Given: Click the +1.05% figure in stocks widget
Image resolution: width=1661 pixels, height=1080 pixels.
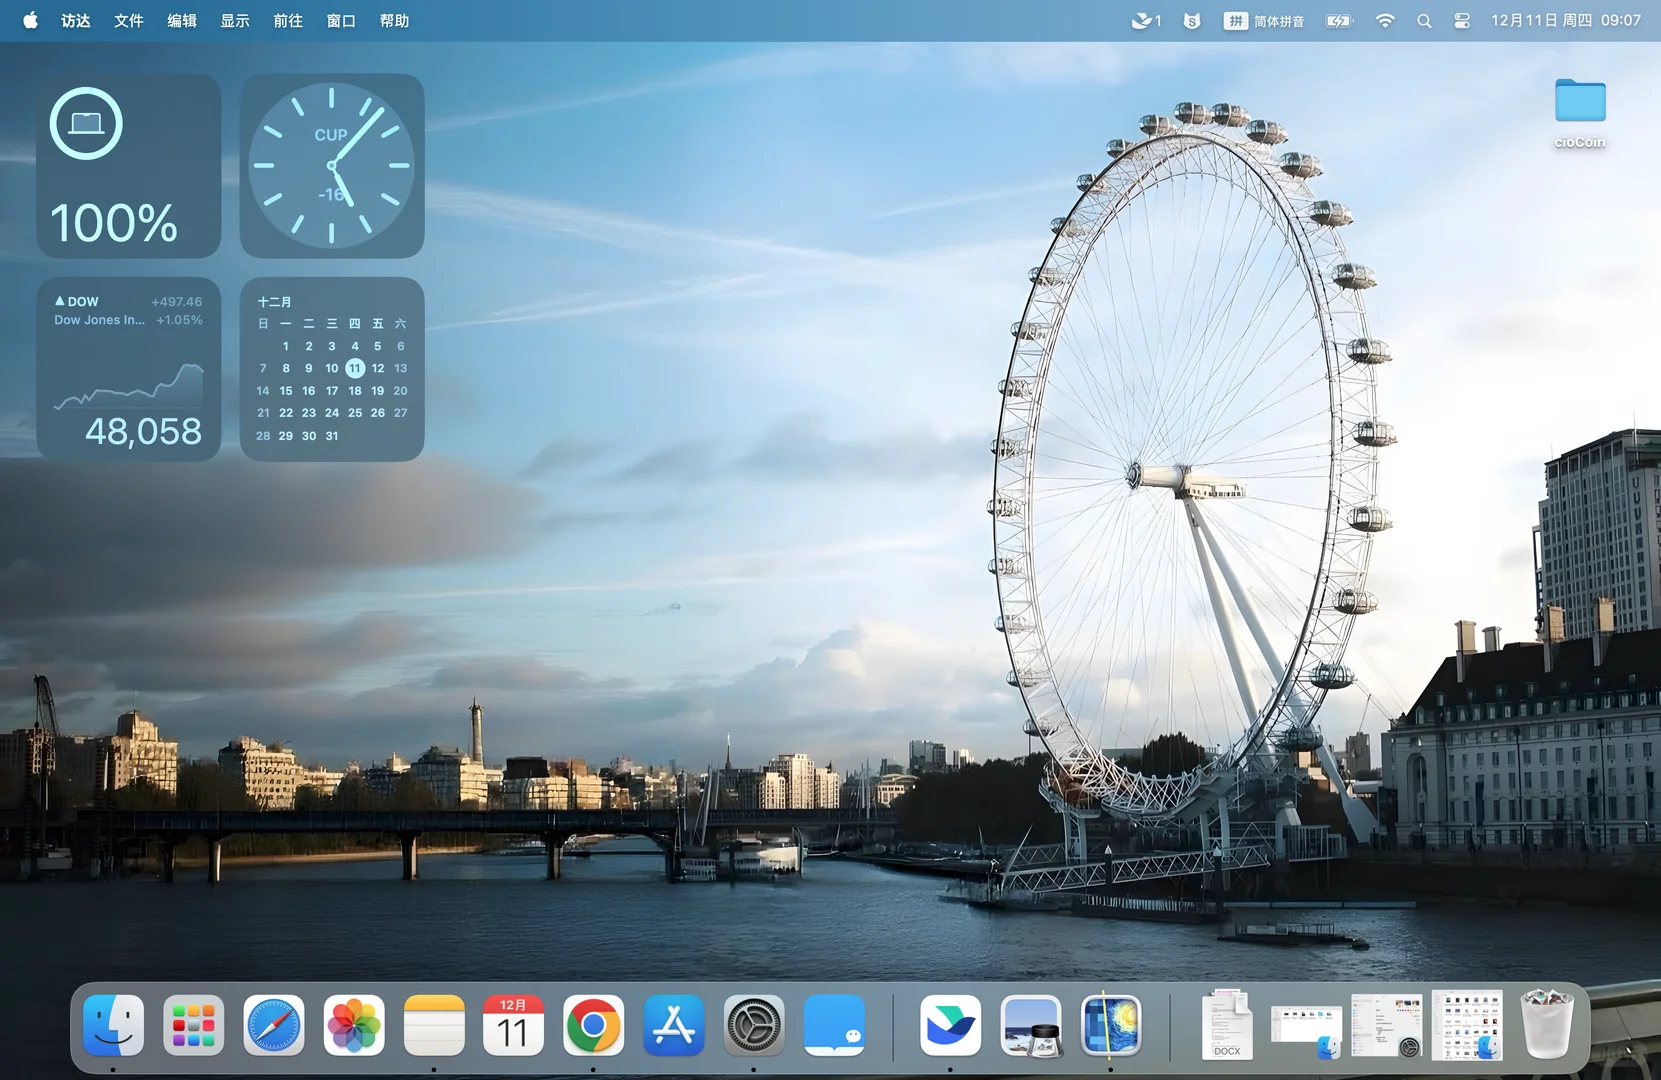Looking at the screenshot, I should [179, 320].
